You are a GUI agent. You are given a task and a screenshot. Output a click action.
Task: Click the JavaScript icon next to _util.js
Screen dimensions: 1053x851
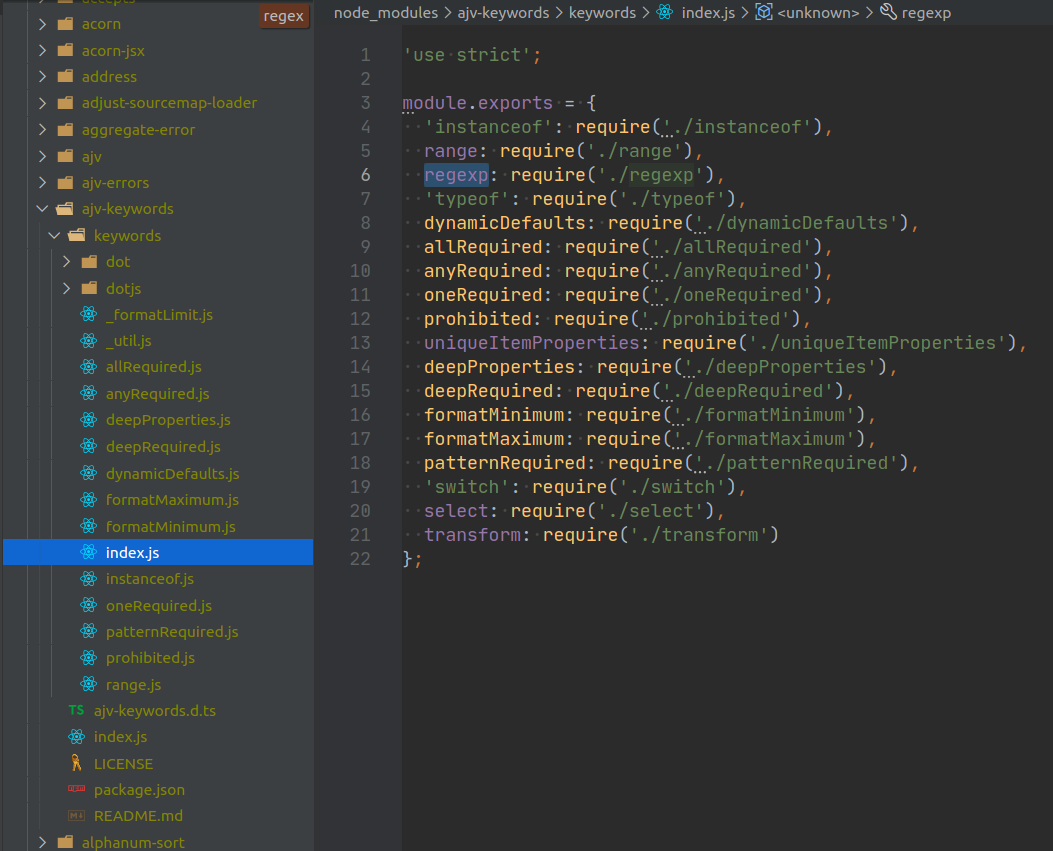(x=88, y=340)
